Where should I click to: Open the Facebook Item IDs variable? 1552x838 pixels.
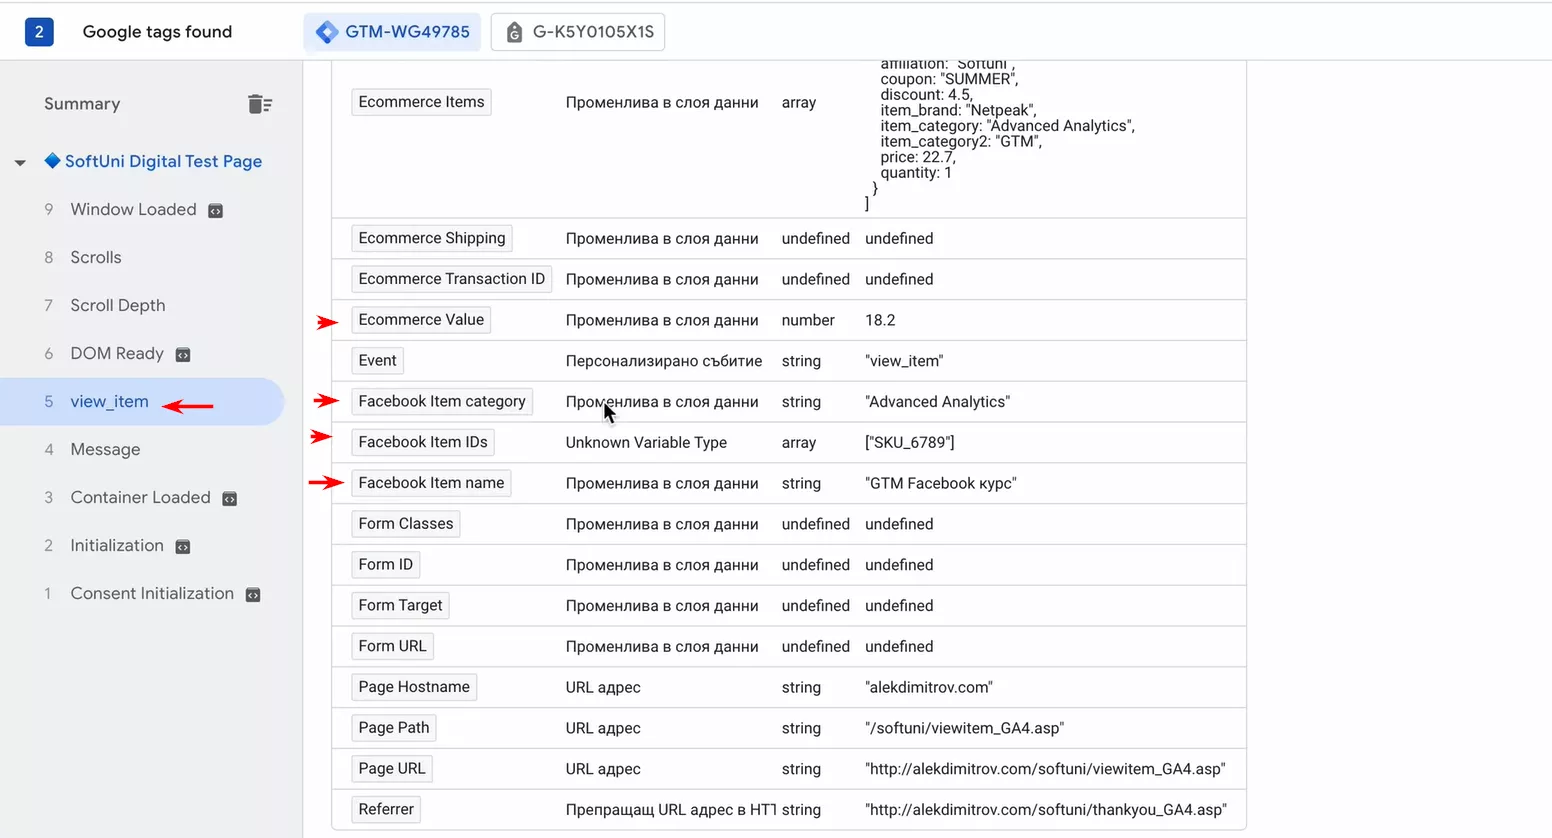423,442
